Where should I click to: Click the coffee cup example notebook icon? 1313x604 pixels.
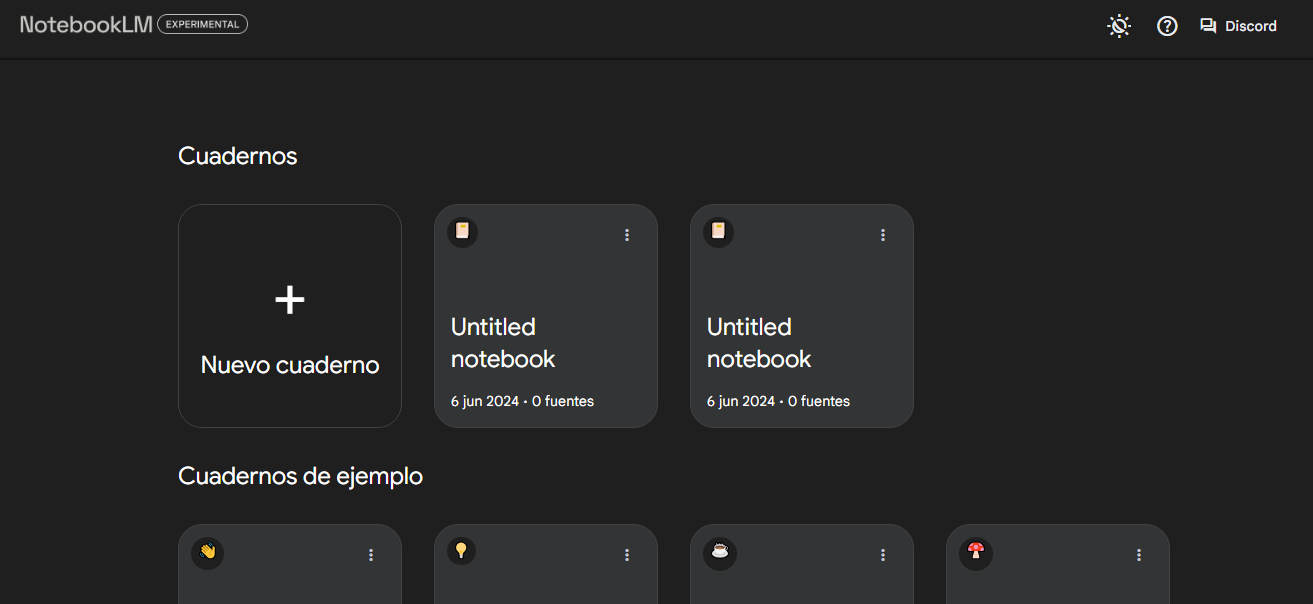click(719, 552)
